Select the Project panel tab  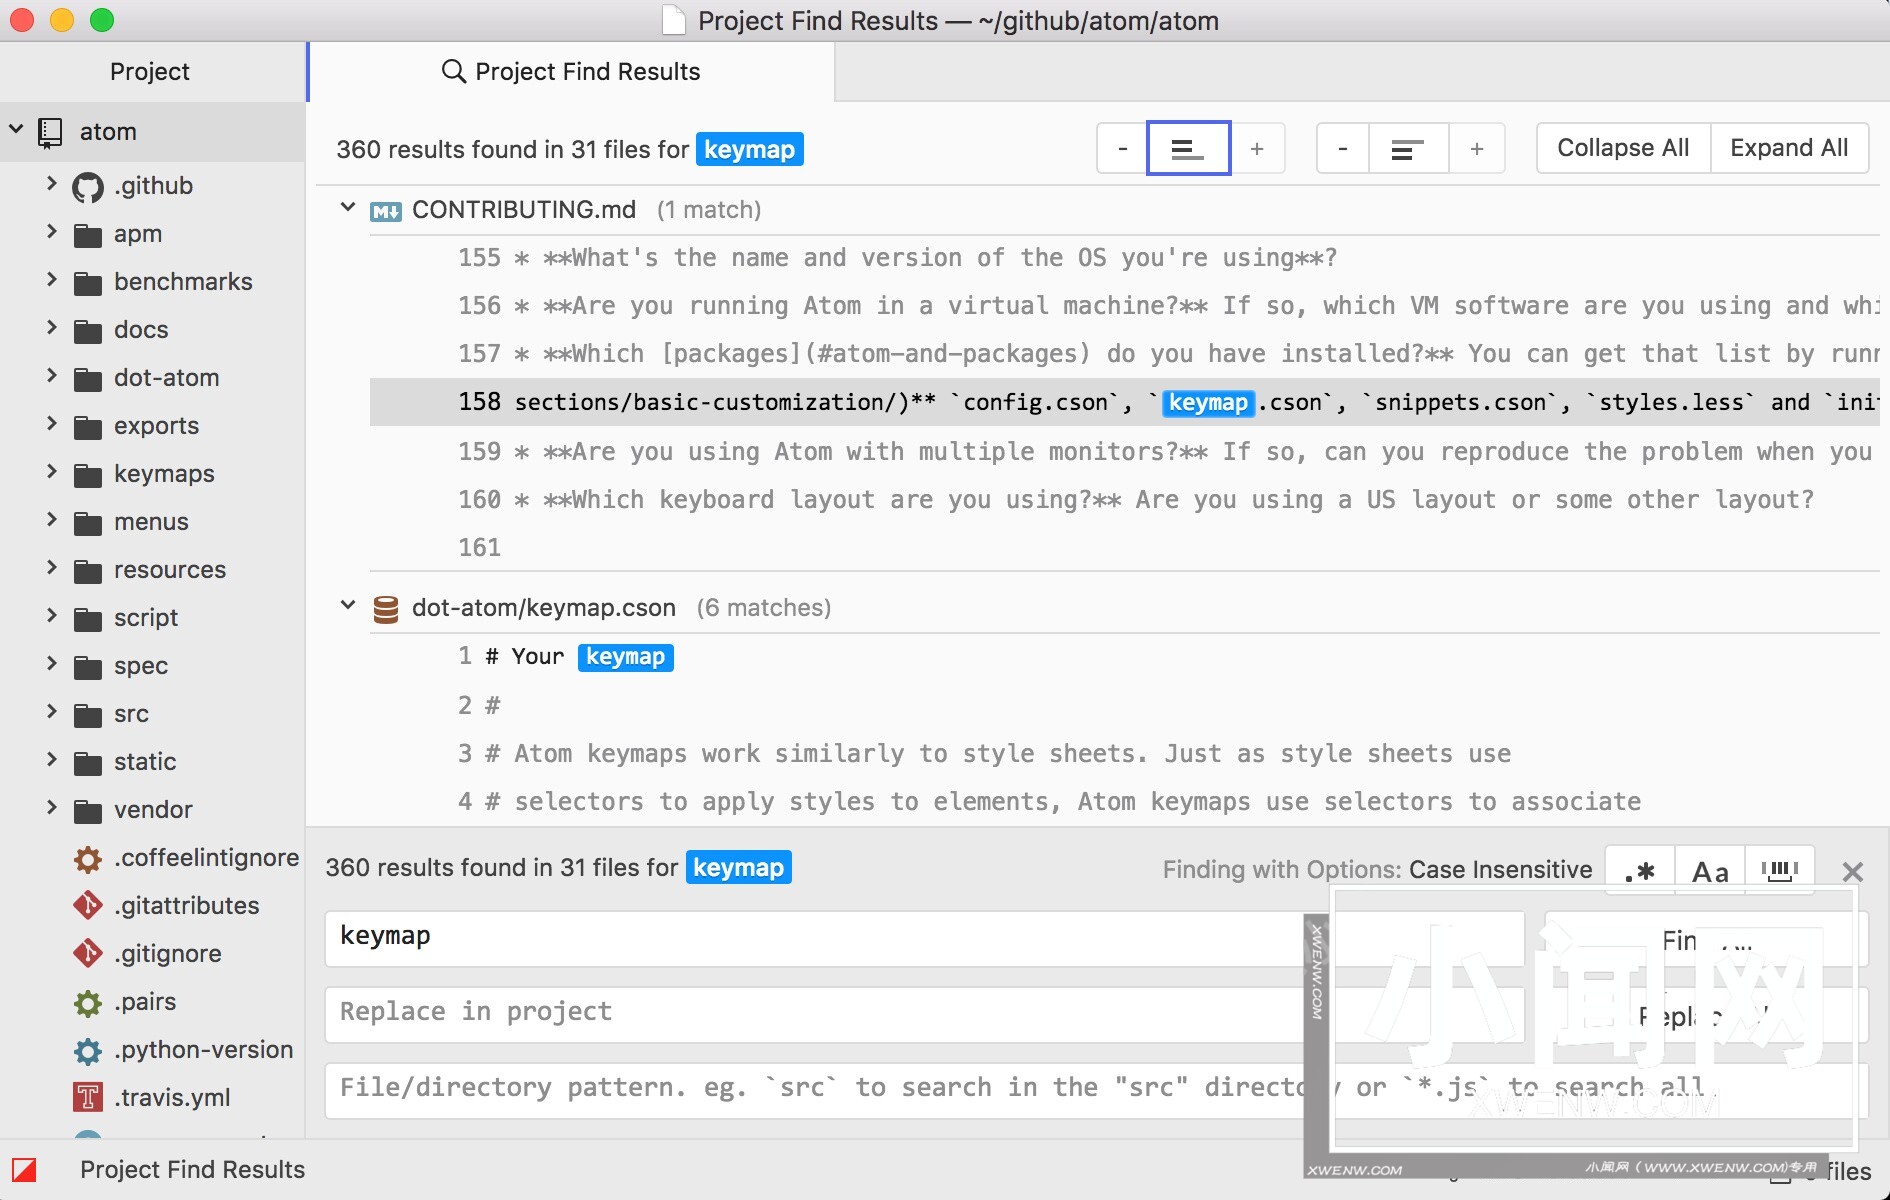[150, 71]
